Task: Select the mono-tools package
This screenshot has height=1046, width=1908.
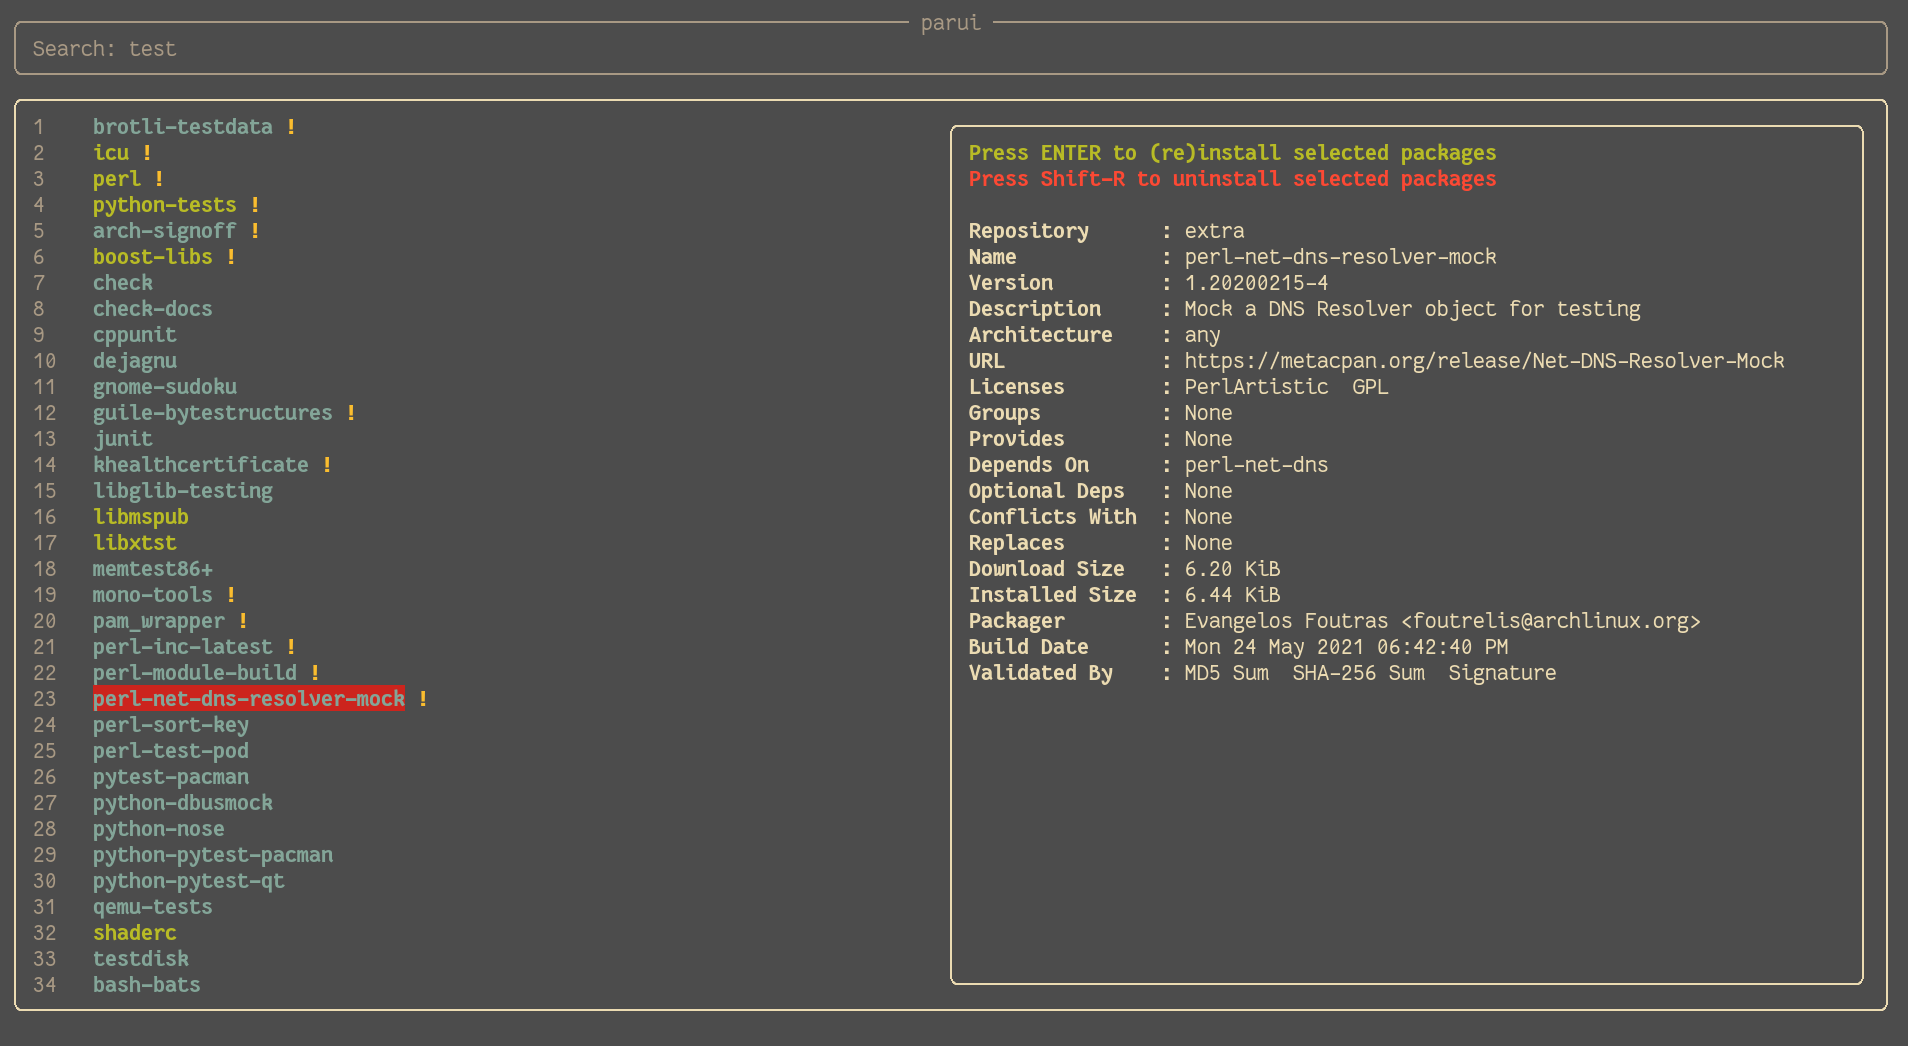Action: (153, 595)
